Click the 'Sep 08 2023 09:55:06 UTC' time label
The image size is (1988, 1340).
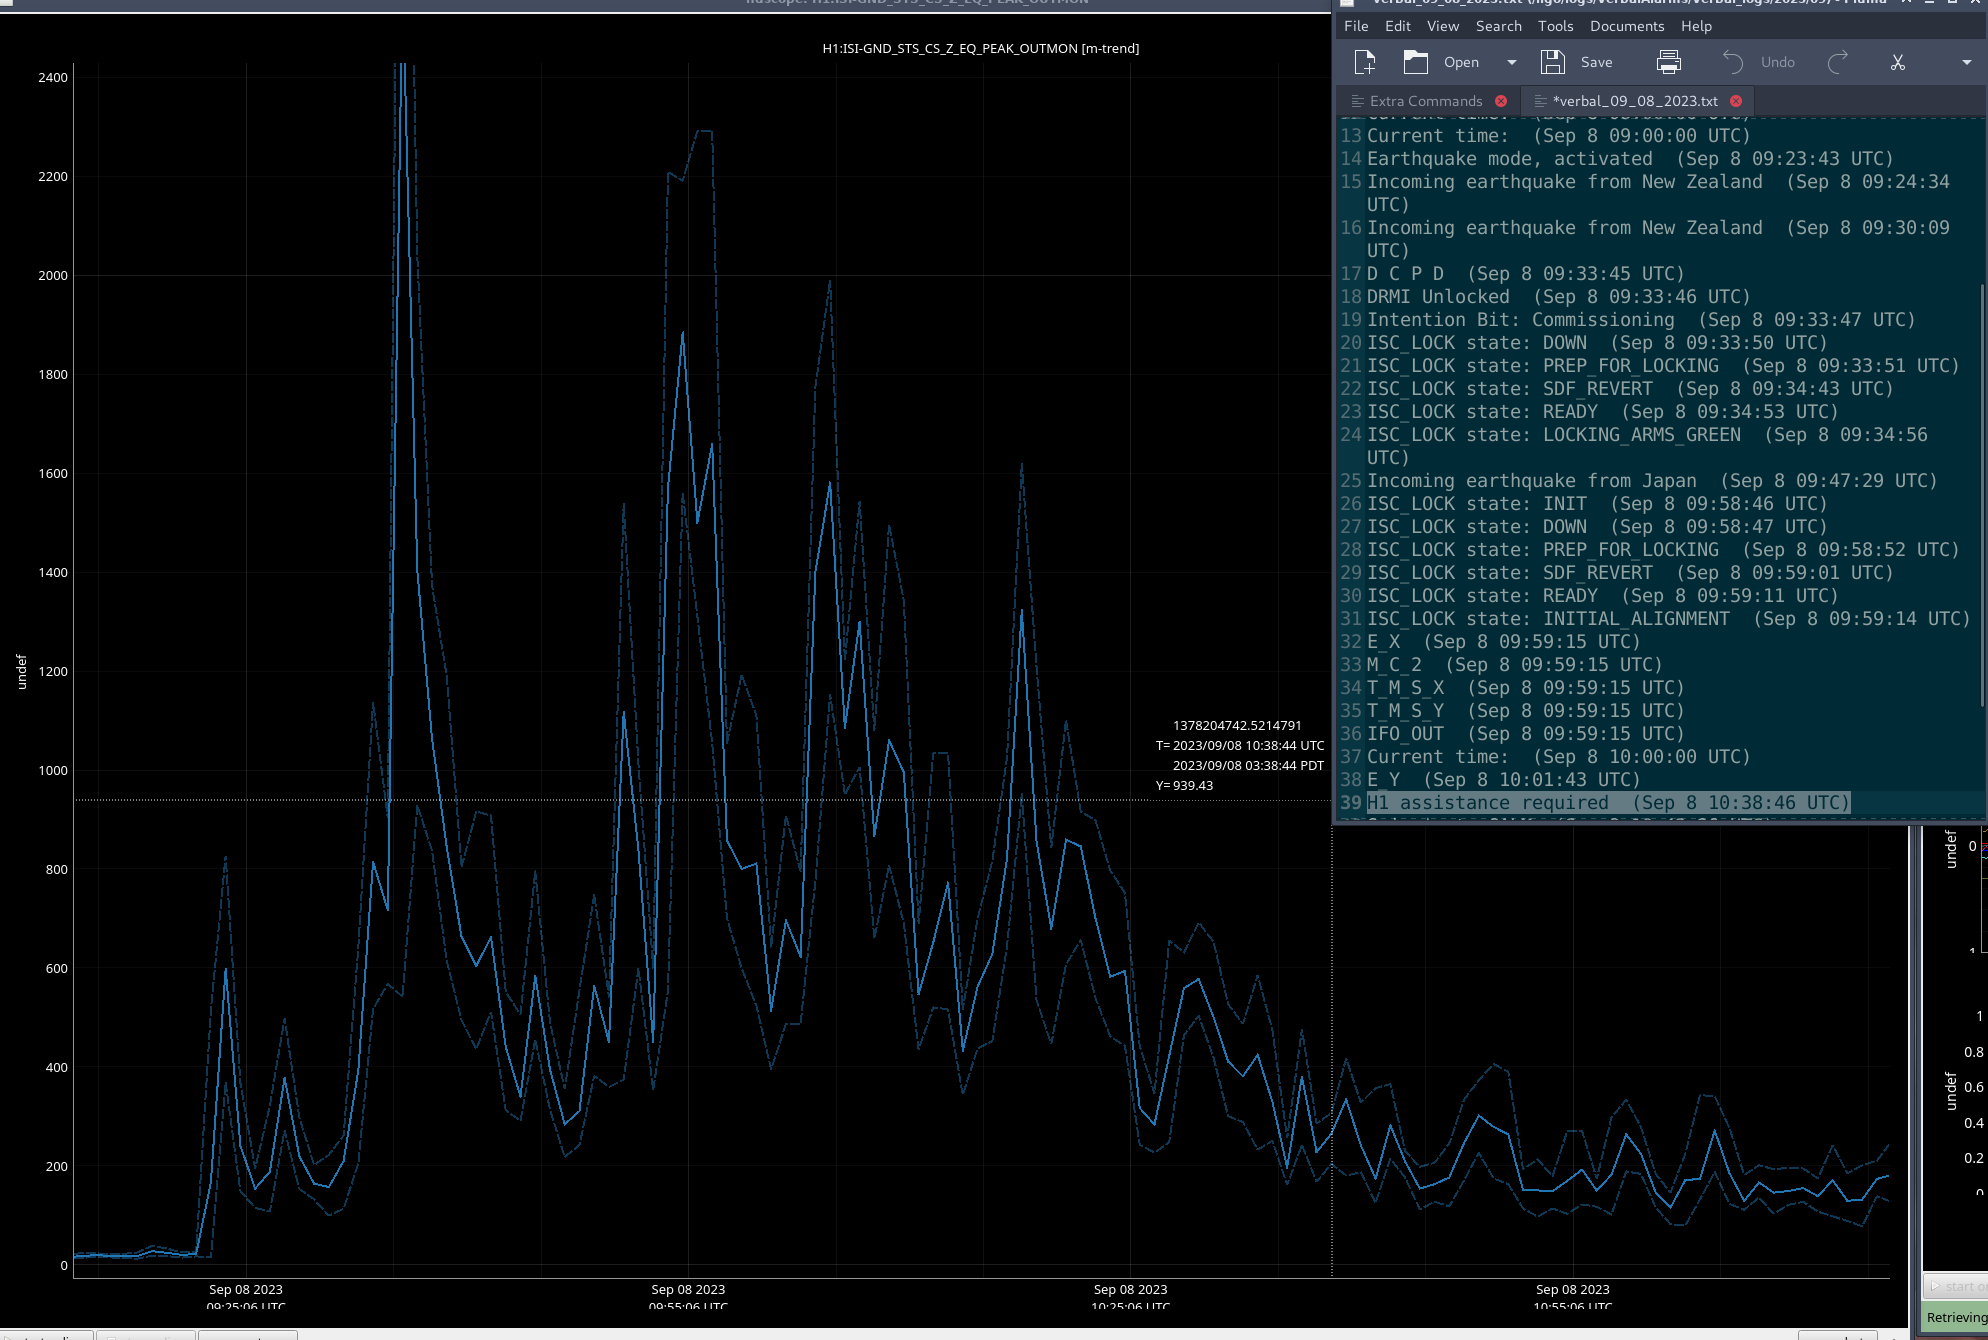coord(688,1297)
